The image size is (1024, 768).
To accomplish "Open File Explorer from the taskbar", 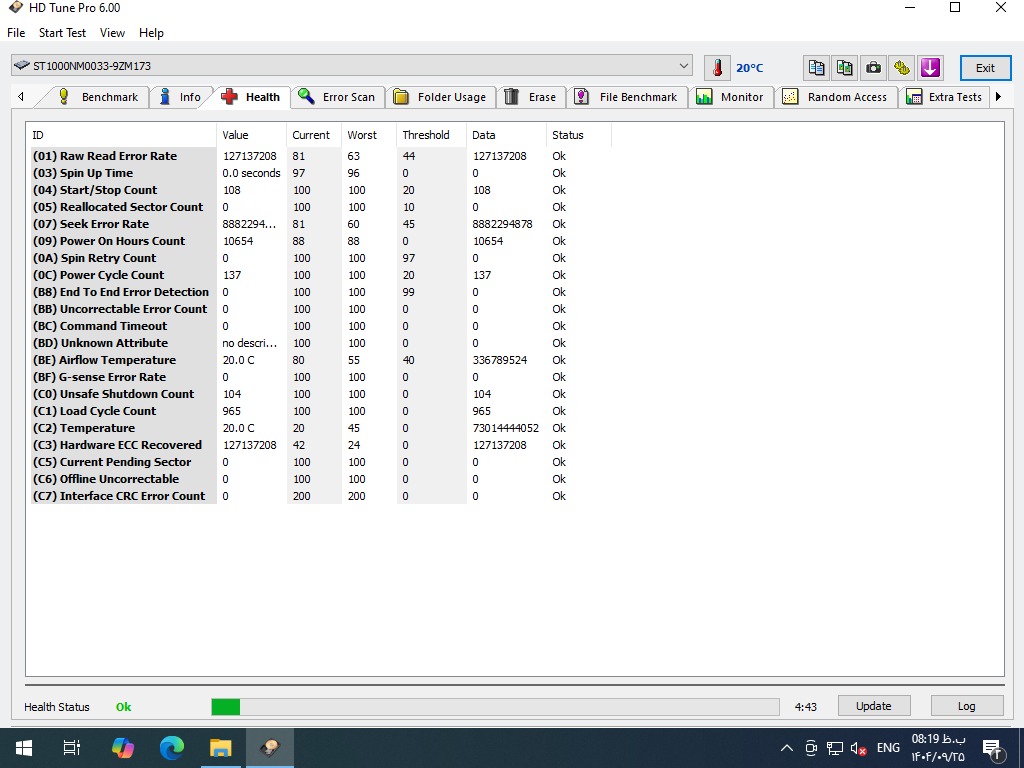I will (x=220, y=747).
